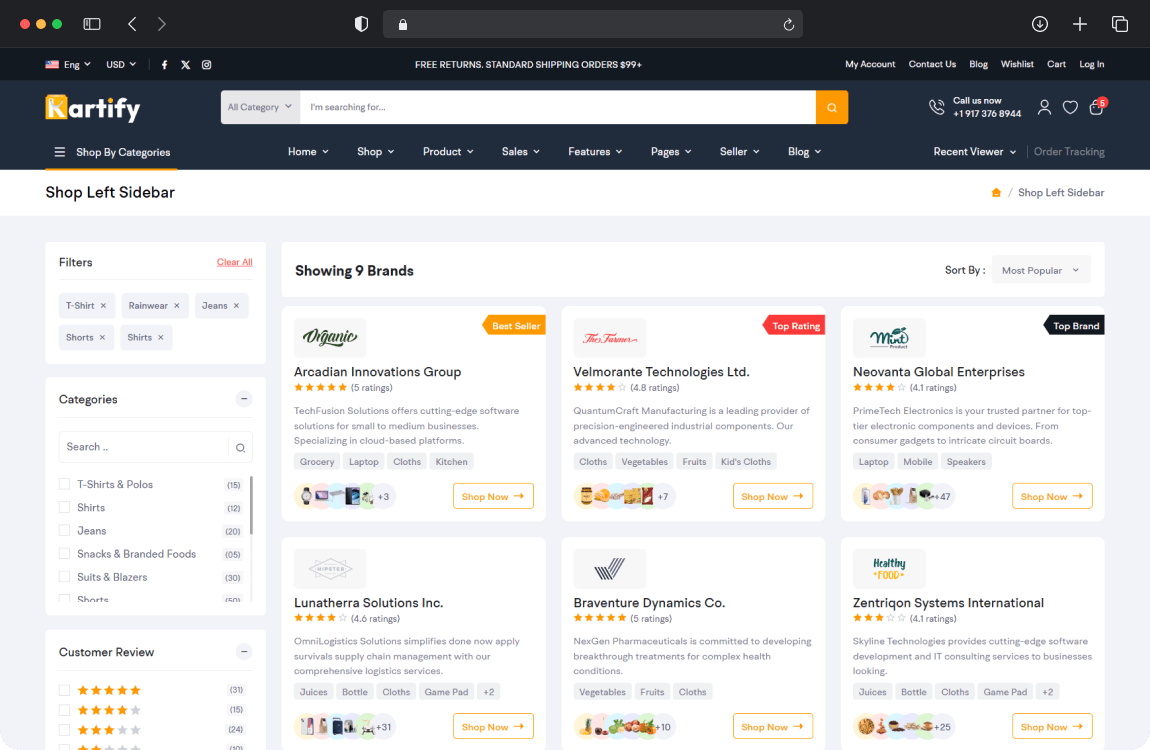Open the USD currency dropdown

tap(121, 65)
